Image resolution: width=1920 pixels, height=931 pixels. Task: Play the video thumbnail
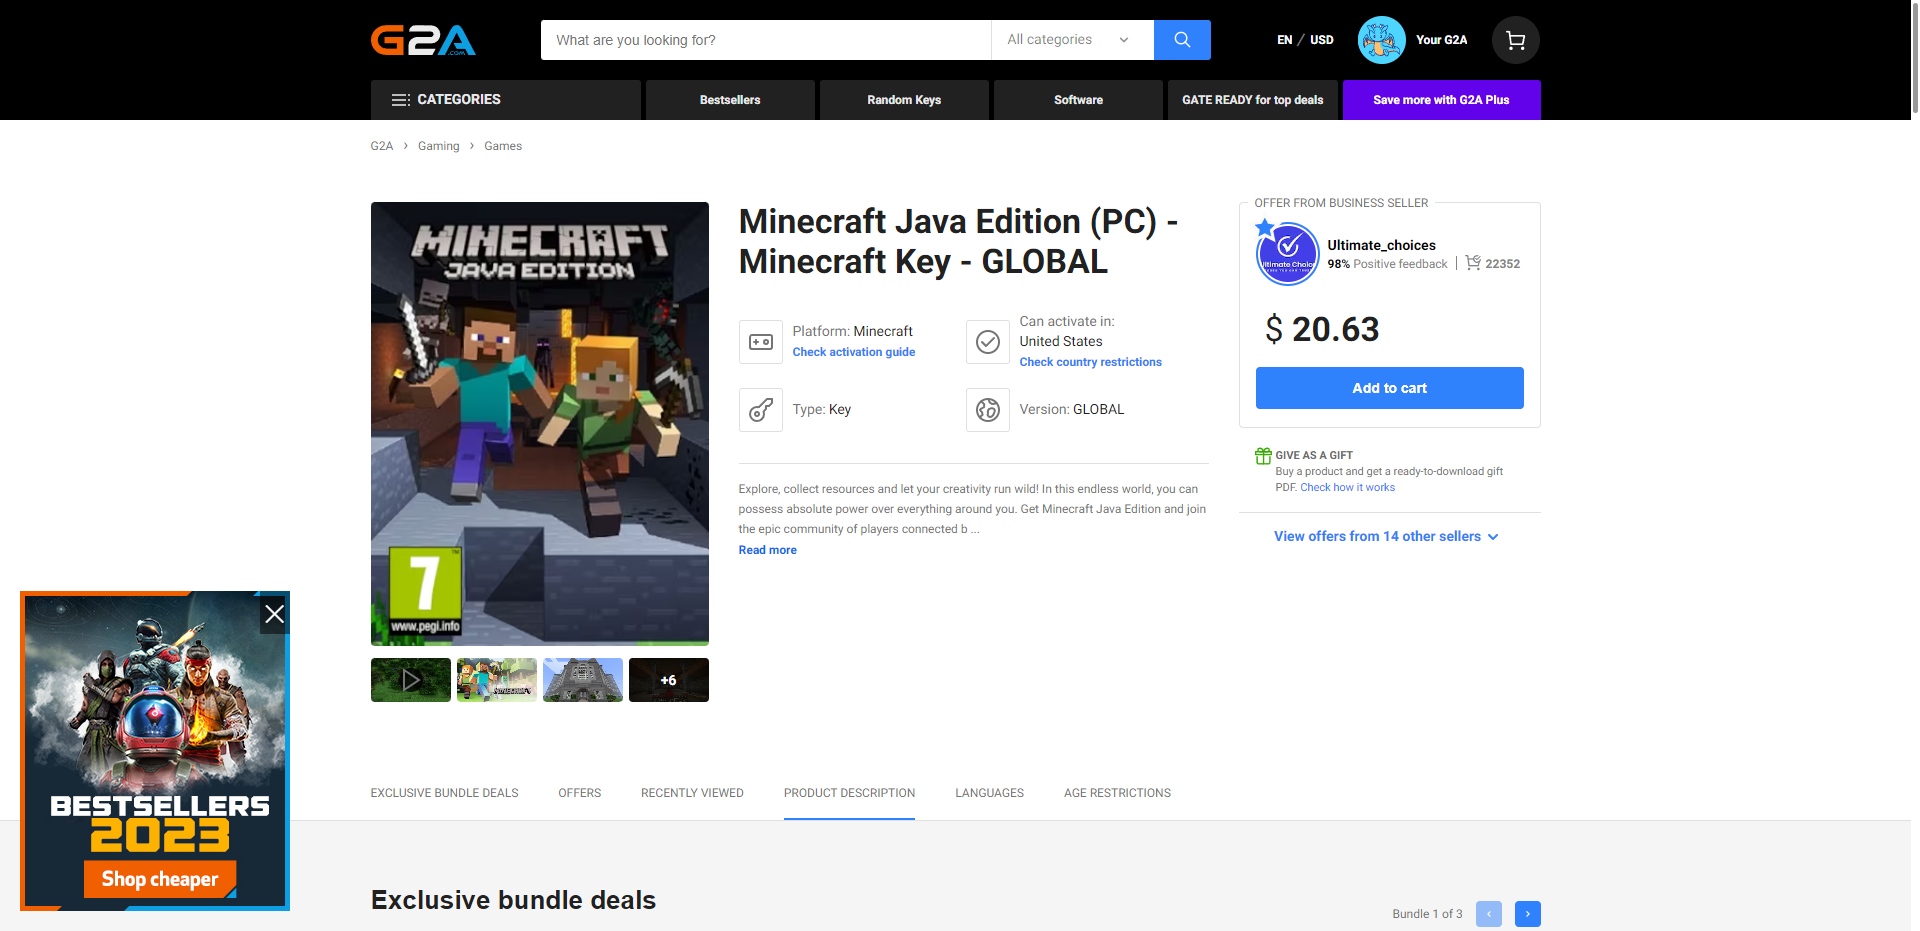(x=411, y=680)
